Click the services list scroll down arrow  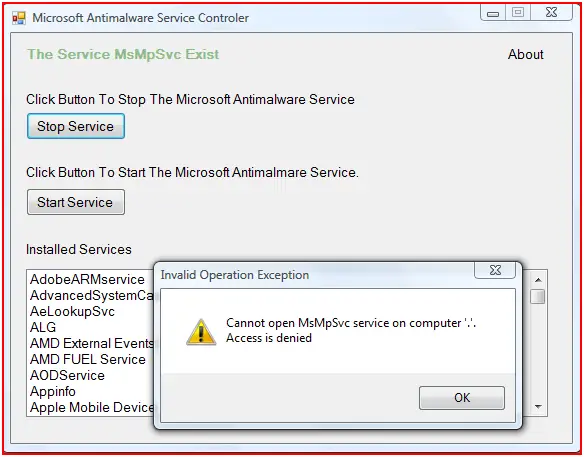tap(538, 407)
